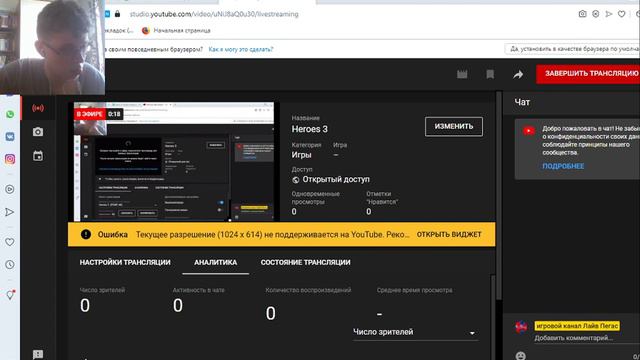Click the stream title Heroes 3

point(309,129)
